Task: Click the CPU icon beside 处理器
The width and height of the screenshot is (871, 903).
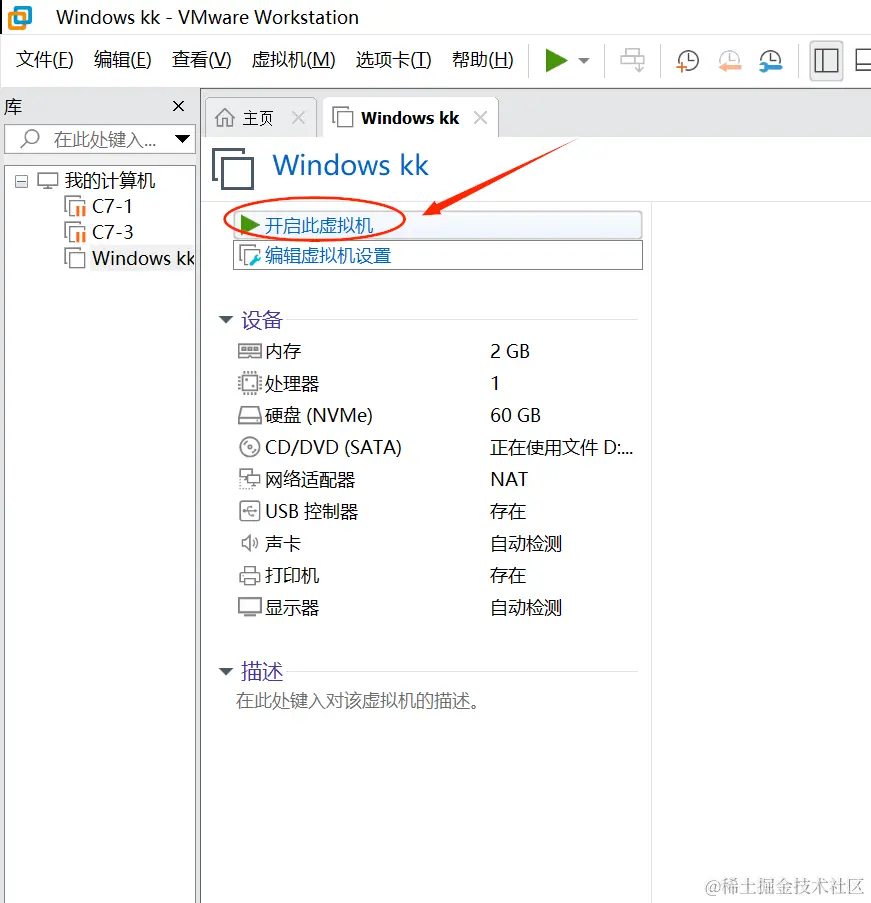Action: (x=249, y=383)
